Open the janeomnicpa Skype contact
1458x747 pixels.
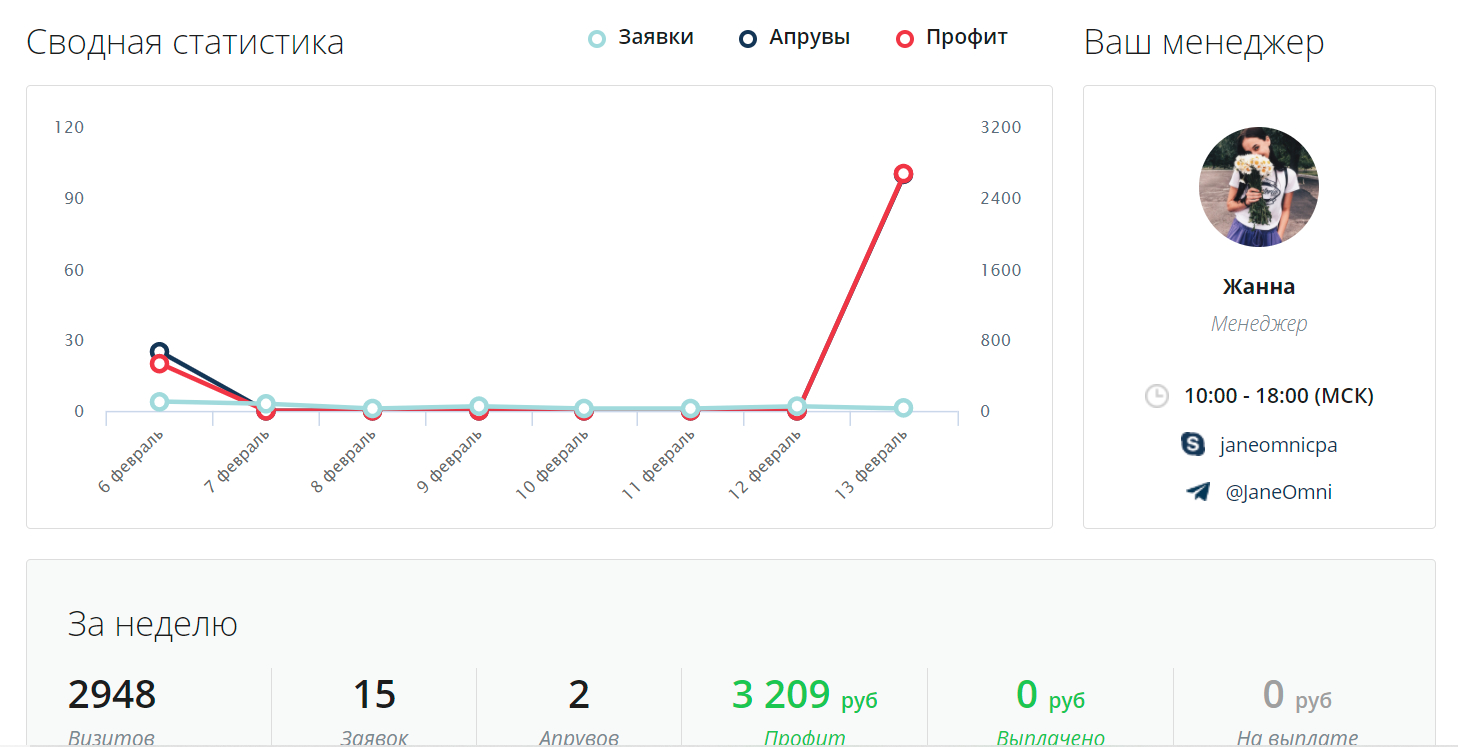tap(1278, 445)
